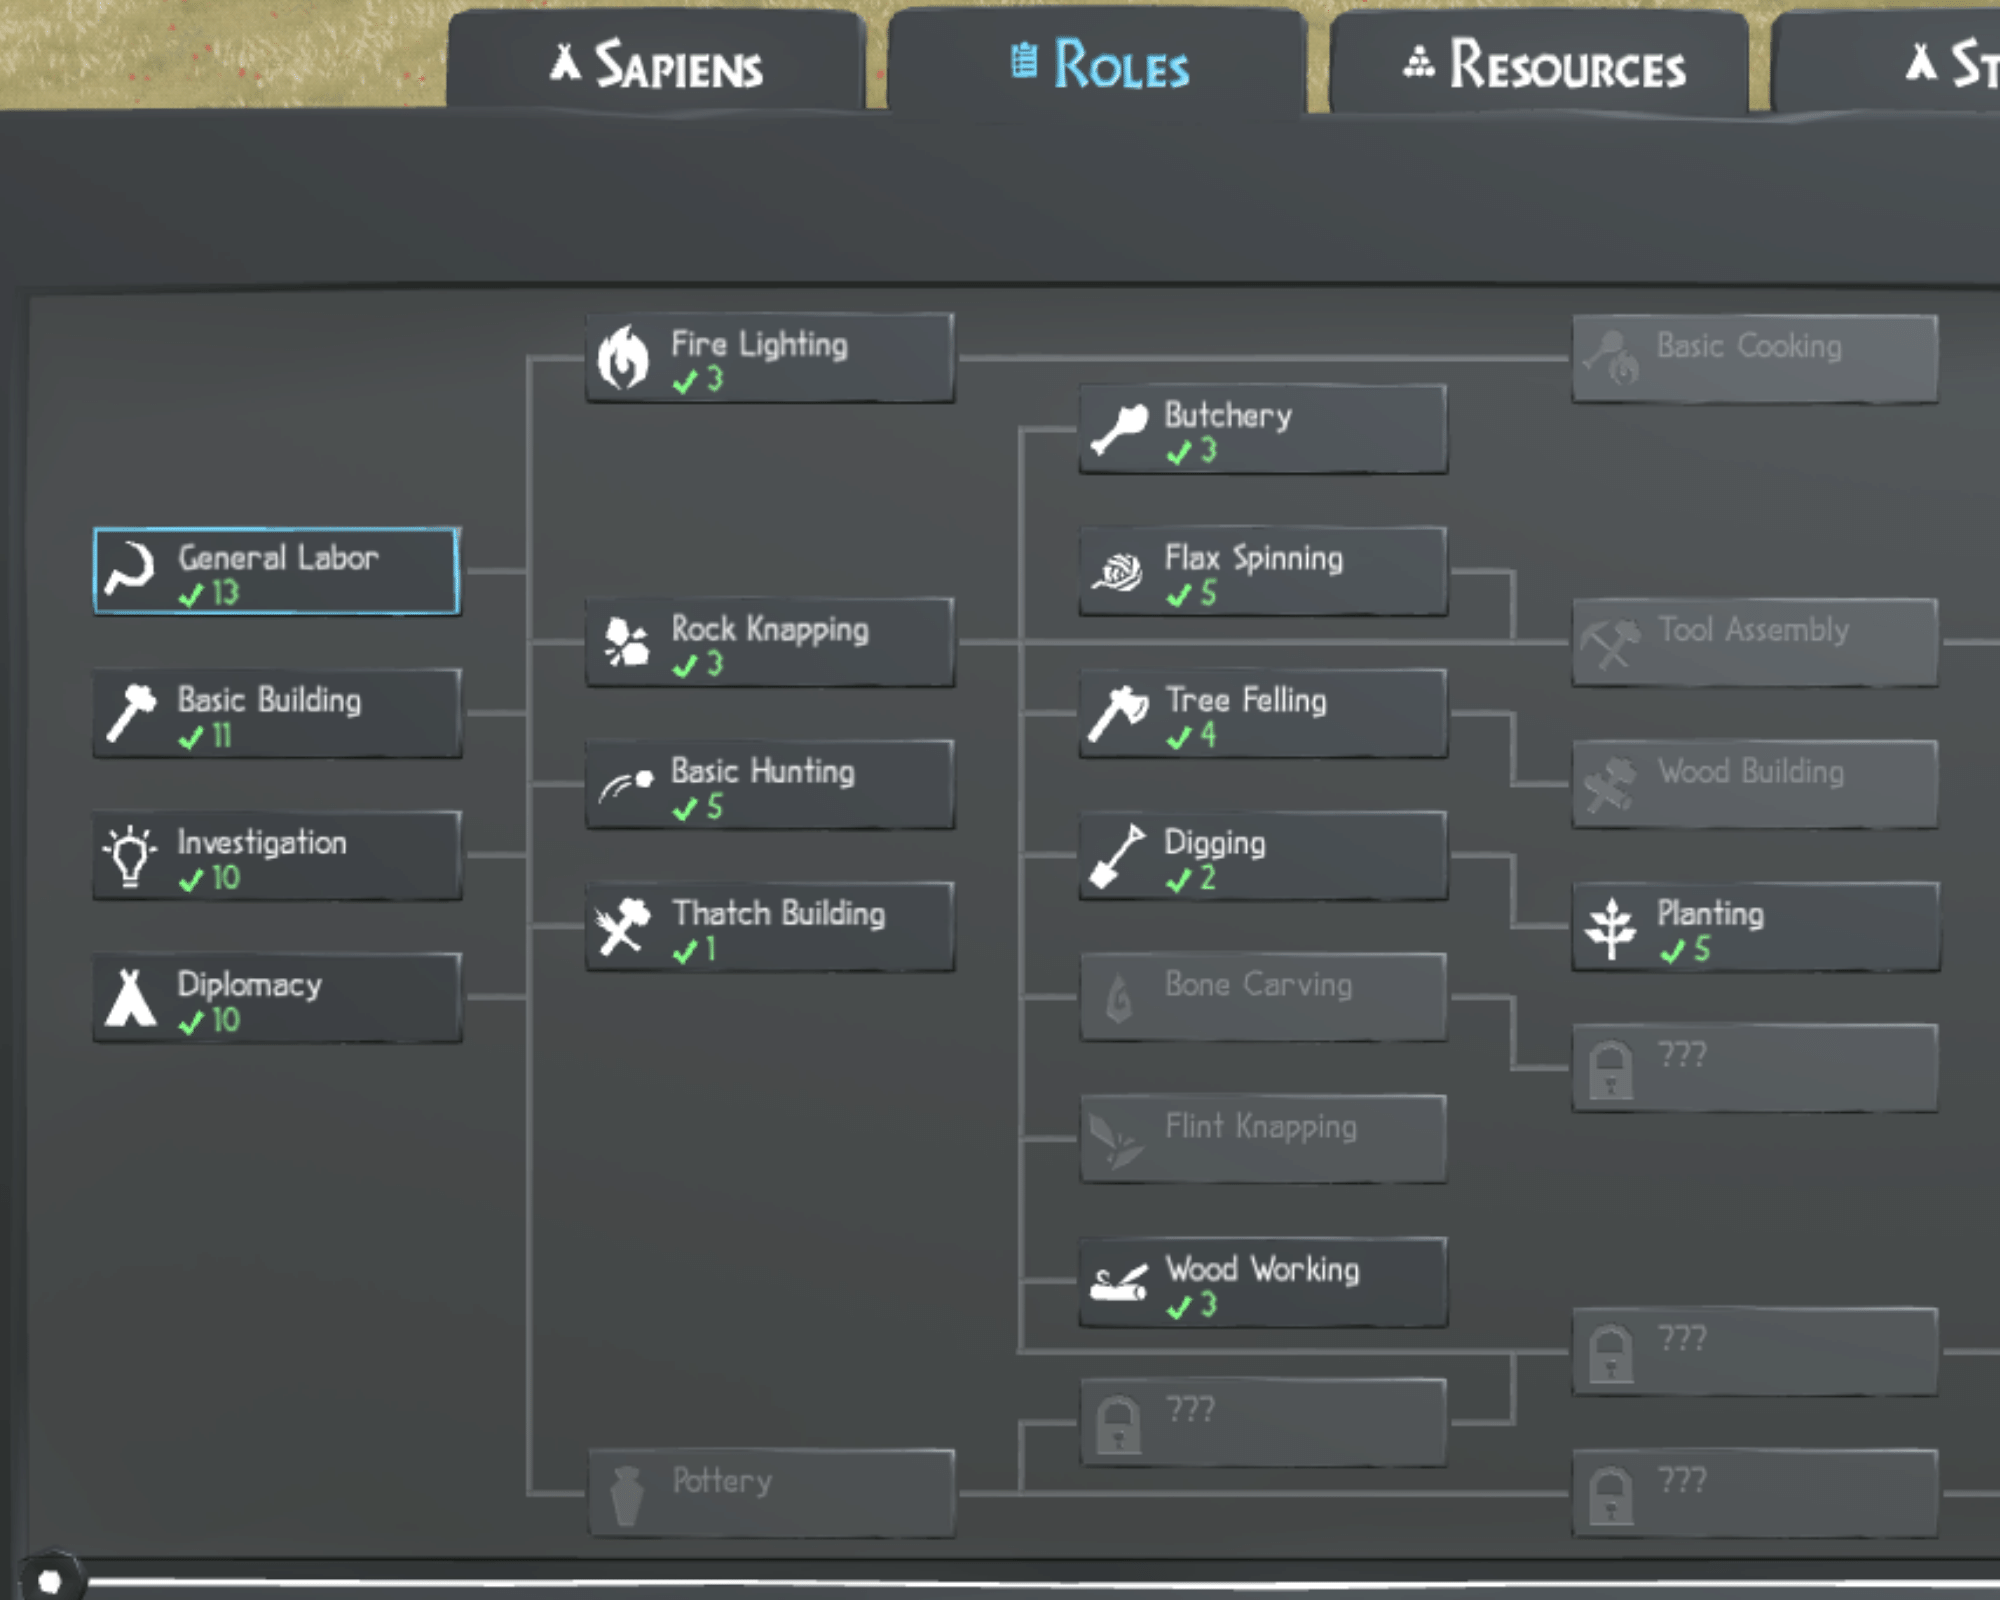Click the greyed Wood Building icon

pos(1610,785)
